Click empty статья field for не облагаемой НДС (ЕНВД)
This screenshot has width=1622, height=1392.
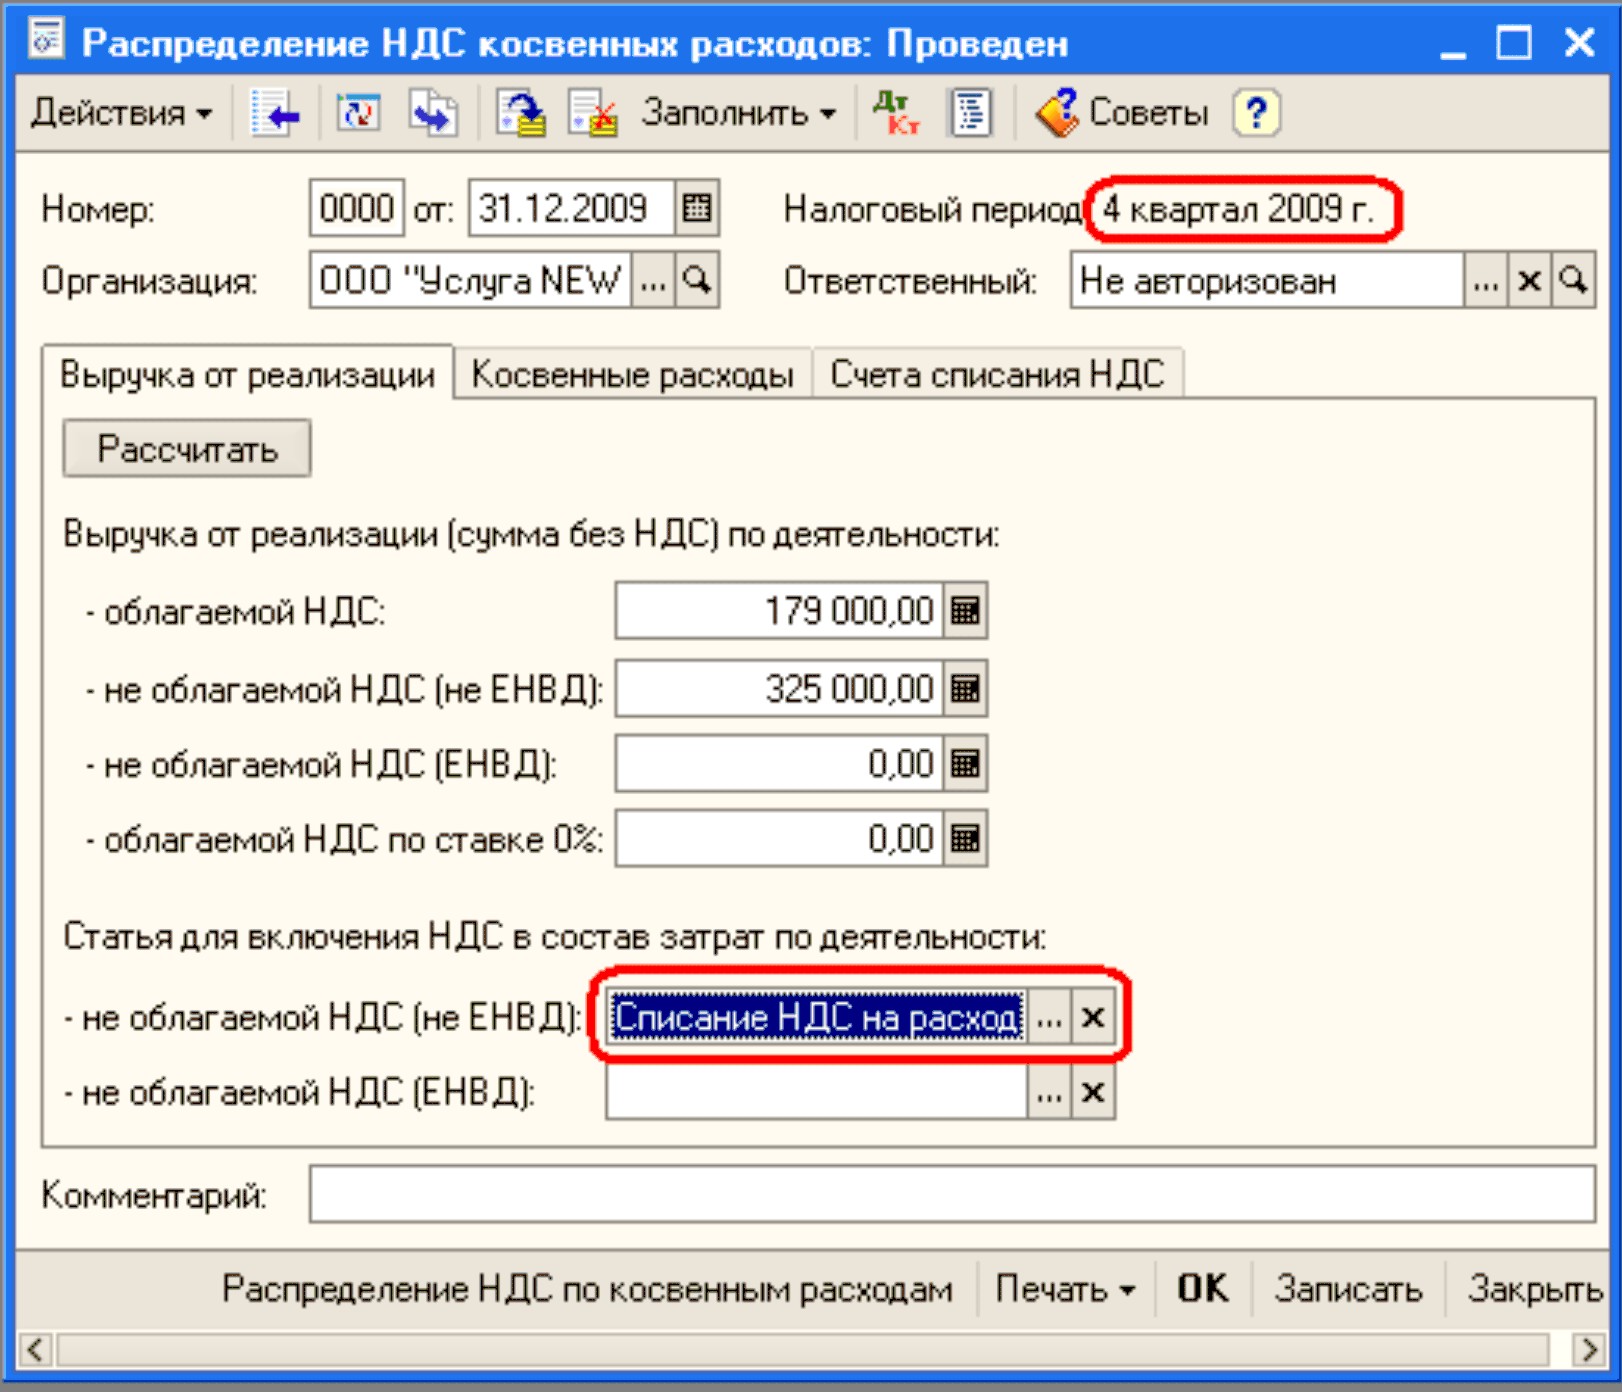[816, 1092]
